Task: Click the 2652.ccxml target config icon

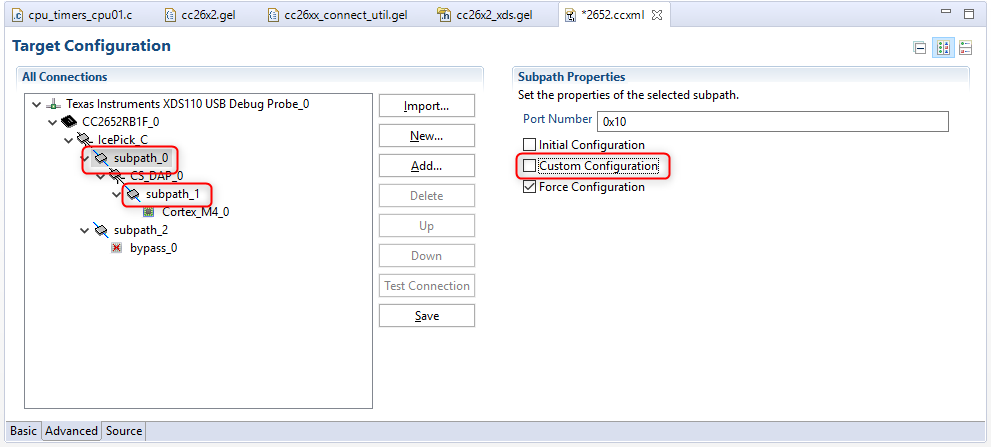Action: pyautogui.click(x=570, y=15)
